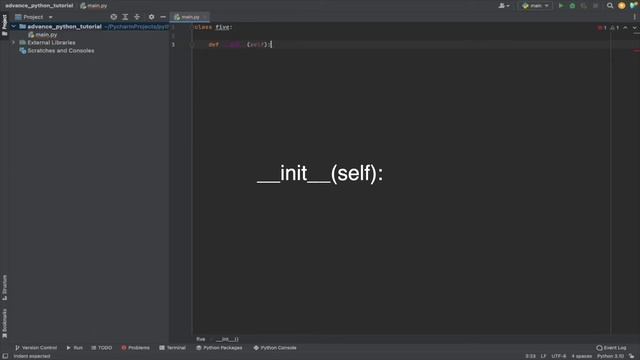The width and height of the screenshot is (640, 360).
Task: Click 'Indent expected' status message
Action: (x=32, y=356)
